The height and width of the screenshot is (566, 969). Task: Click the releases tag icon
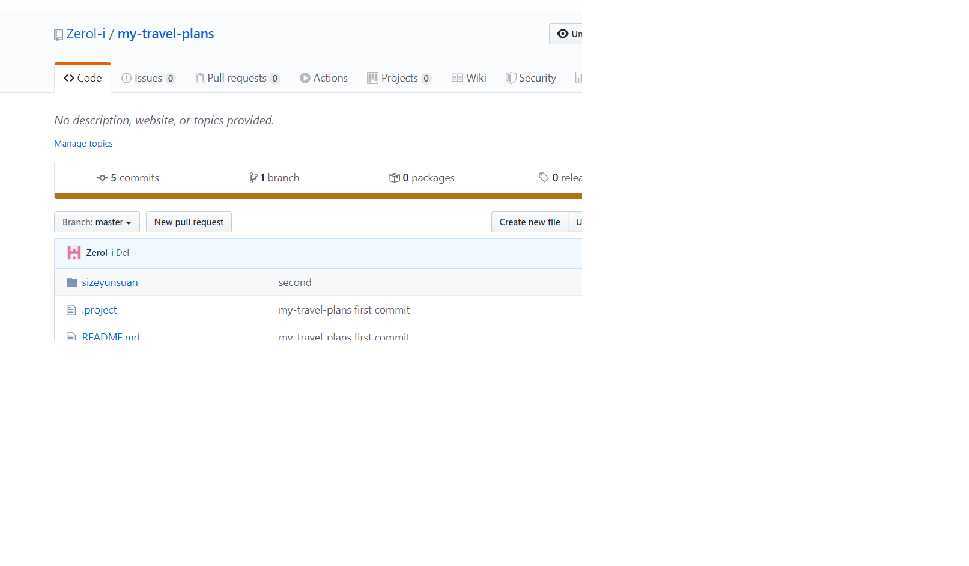click(543, 177)
